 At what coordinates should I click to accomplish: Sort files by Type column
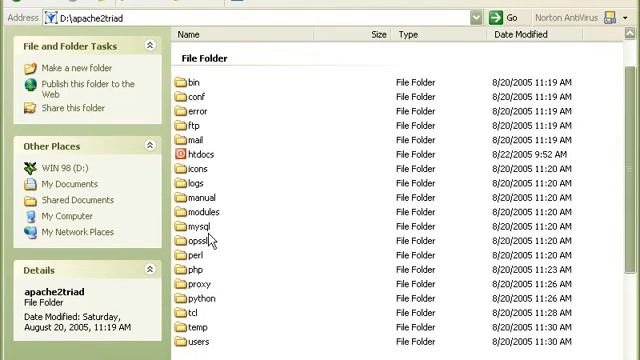click(439, 35)
